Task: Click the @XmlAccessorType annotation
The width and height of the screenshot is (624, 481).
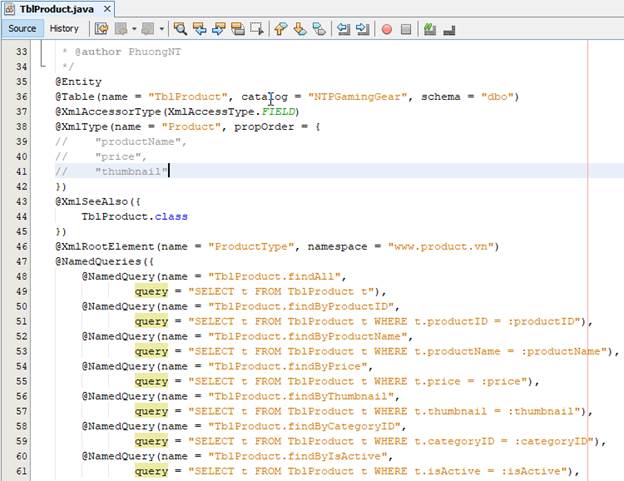Action: 108,111
